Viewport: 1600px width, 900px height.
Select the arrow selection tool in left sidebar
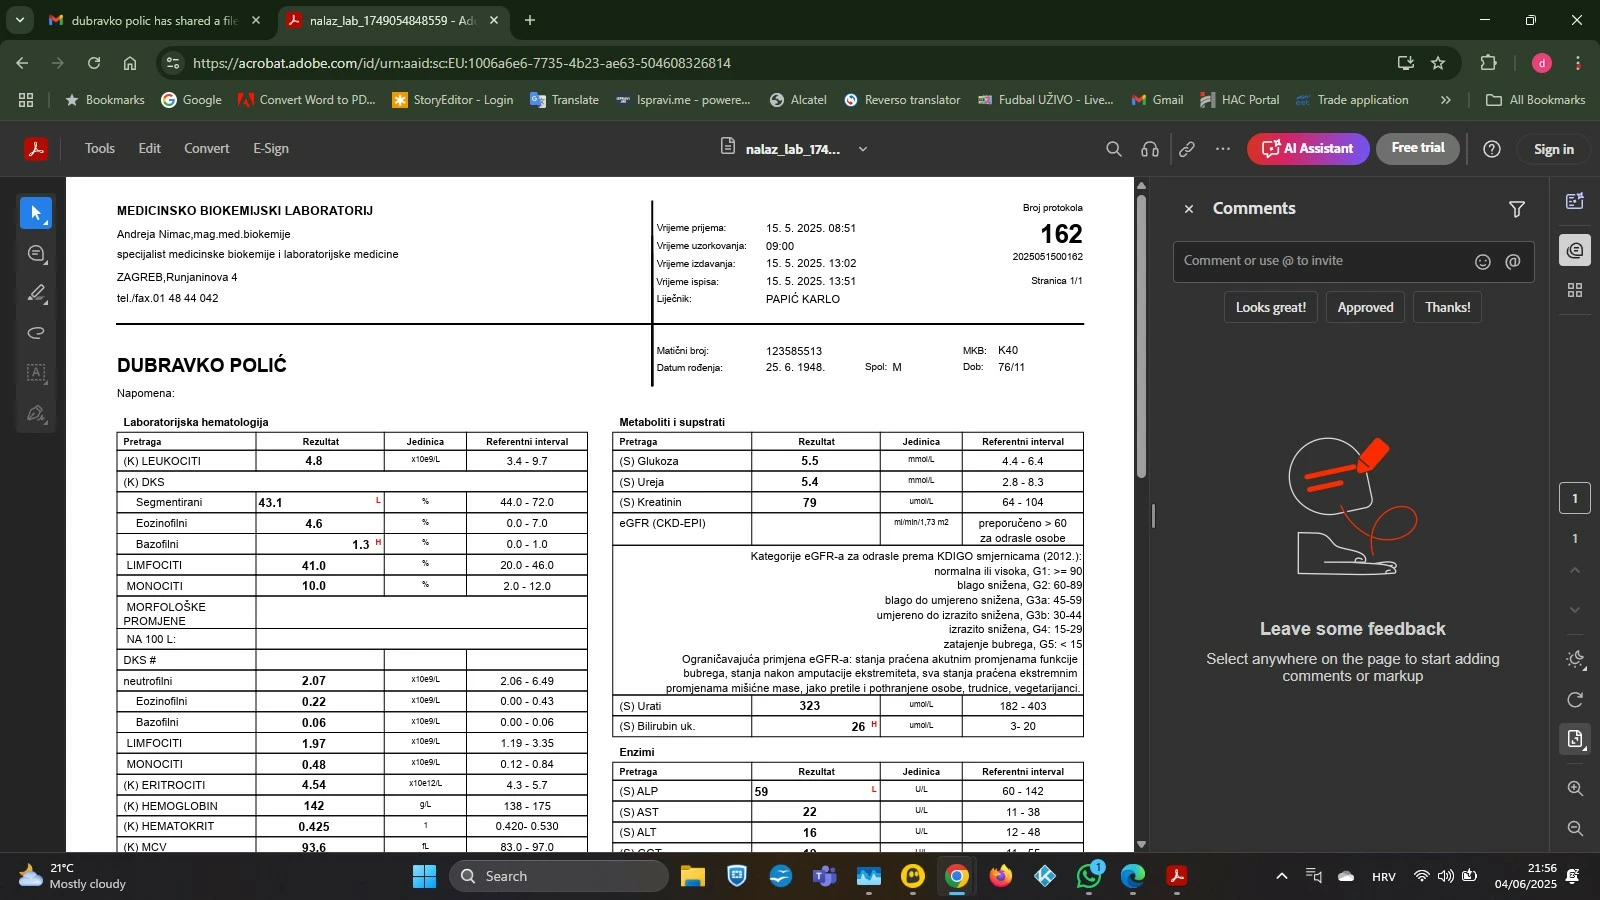[36, 213]
